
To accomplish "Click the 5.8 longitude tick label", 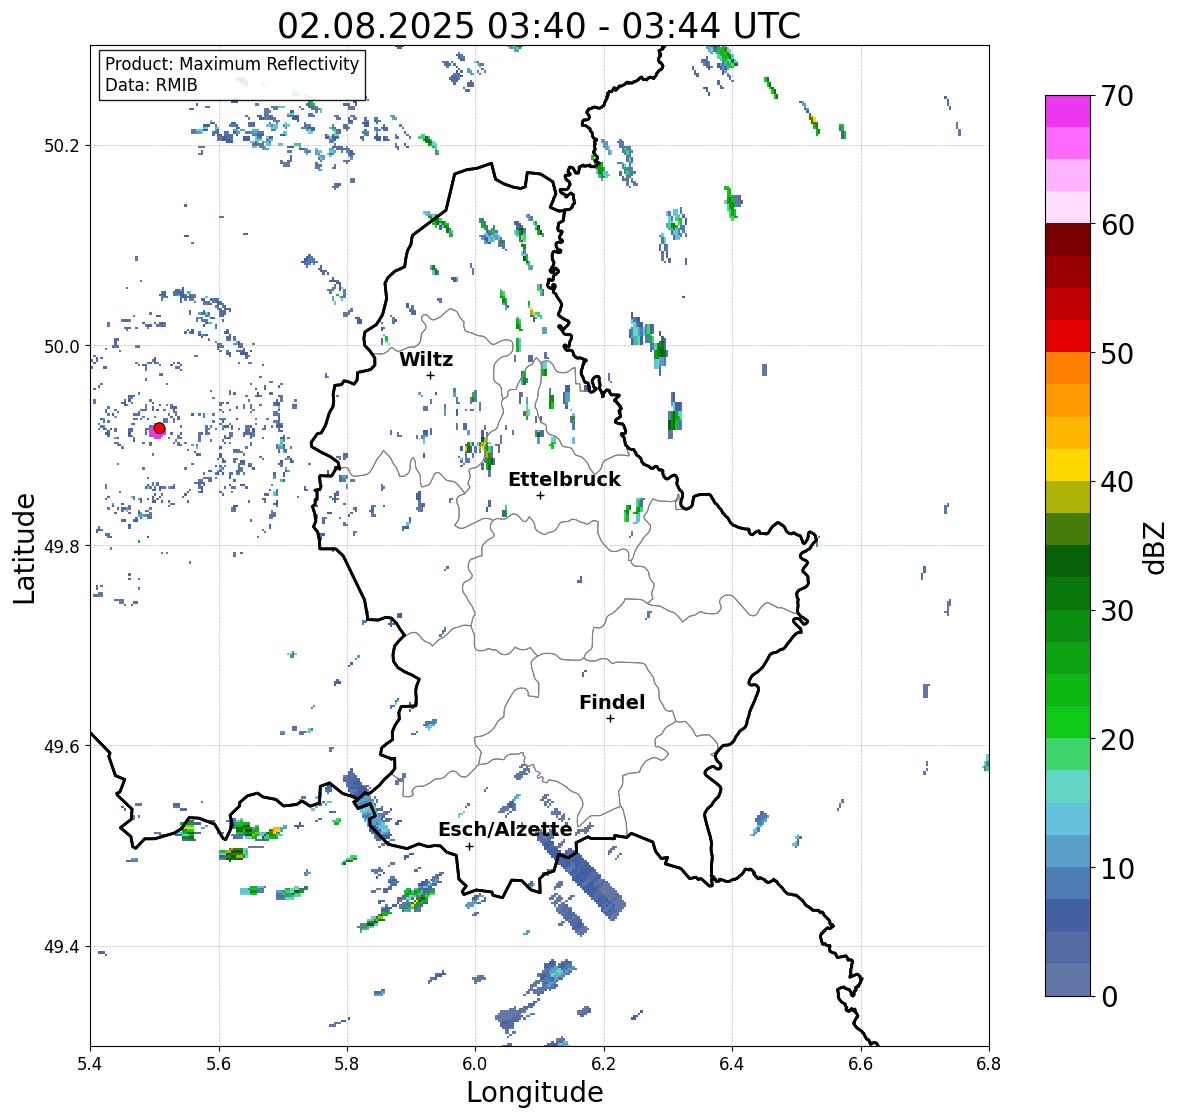I will tap(347, 1063).
